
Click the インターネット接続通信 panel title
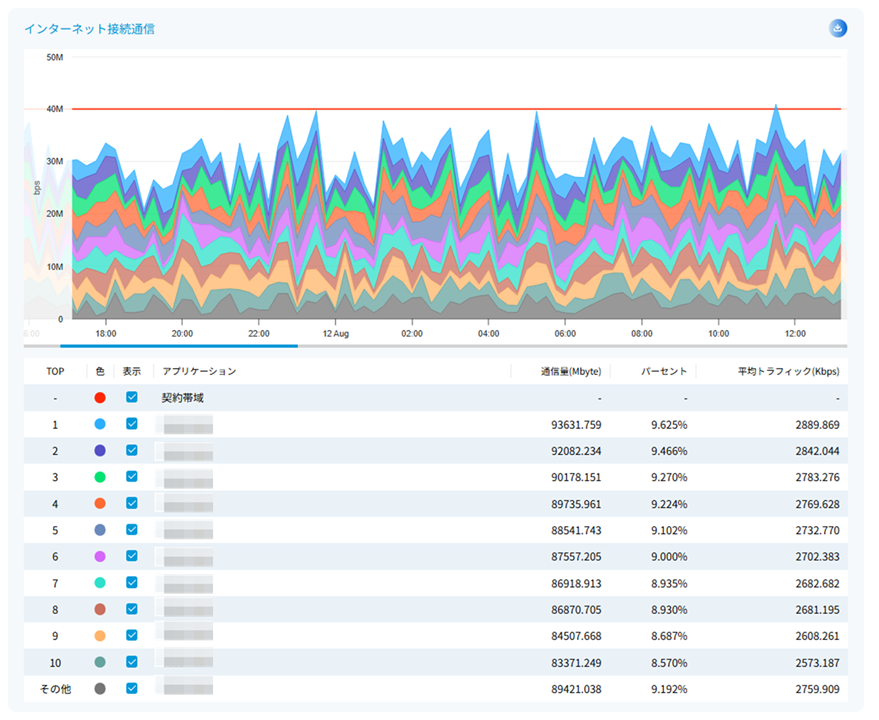[x=89, y=29]
